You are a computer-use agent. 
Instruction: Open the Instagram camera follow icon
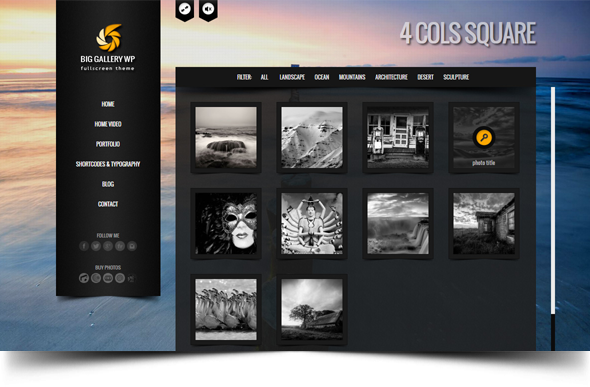coord(132,246)
